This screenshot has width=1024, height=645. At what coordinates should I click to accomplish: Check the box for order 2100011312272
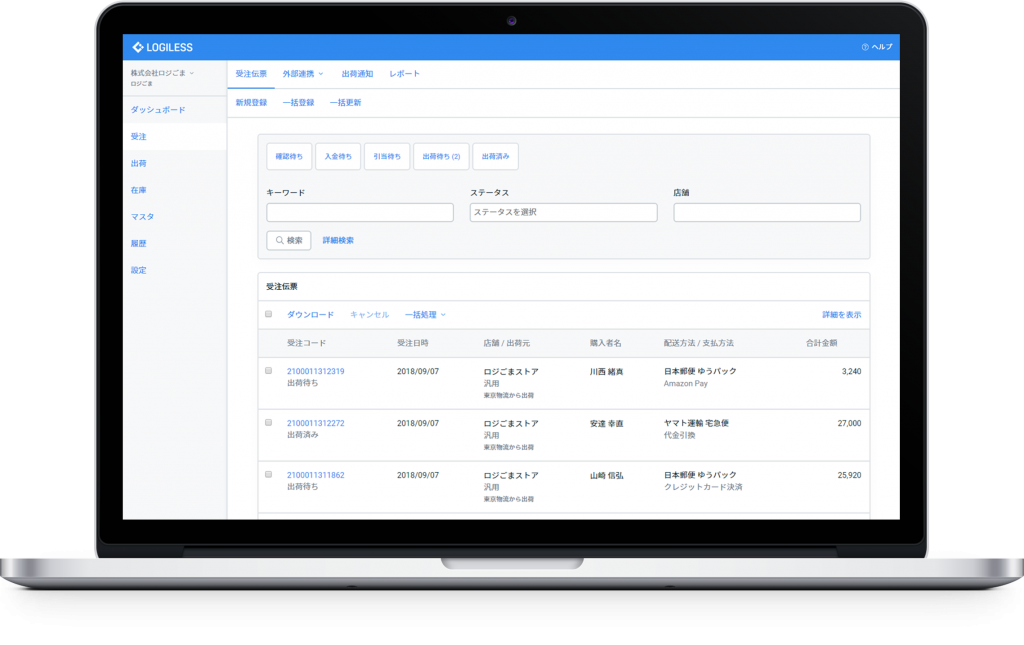[x=268, y=422]
